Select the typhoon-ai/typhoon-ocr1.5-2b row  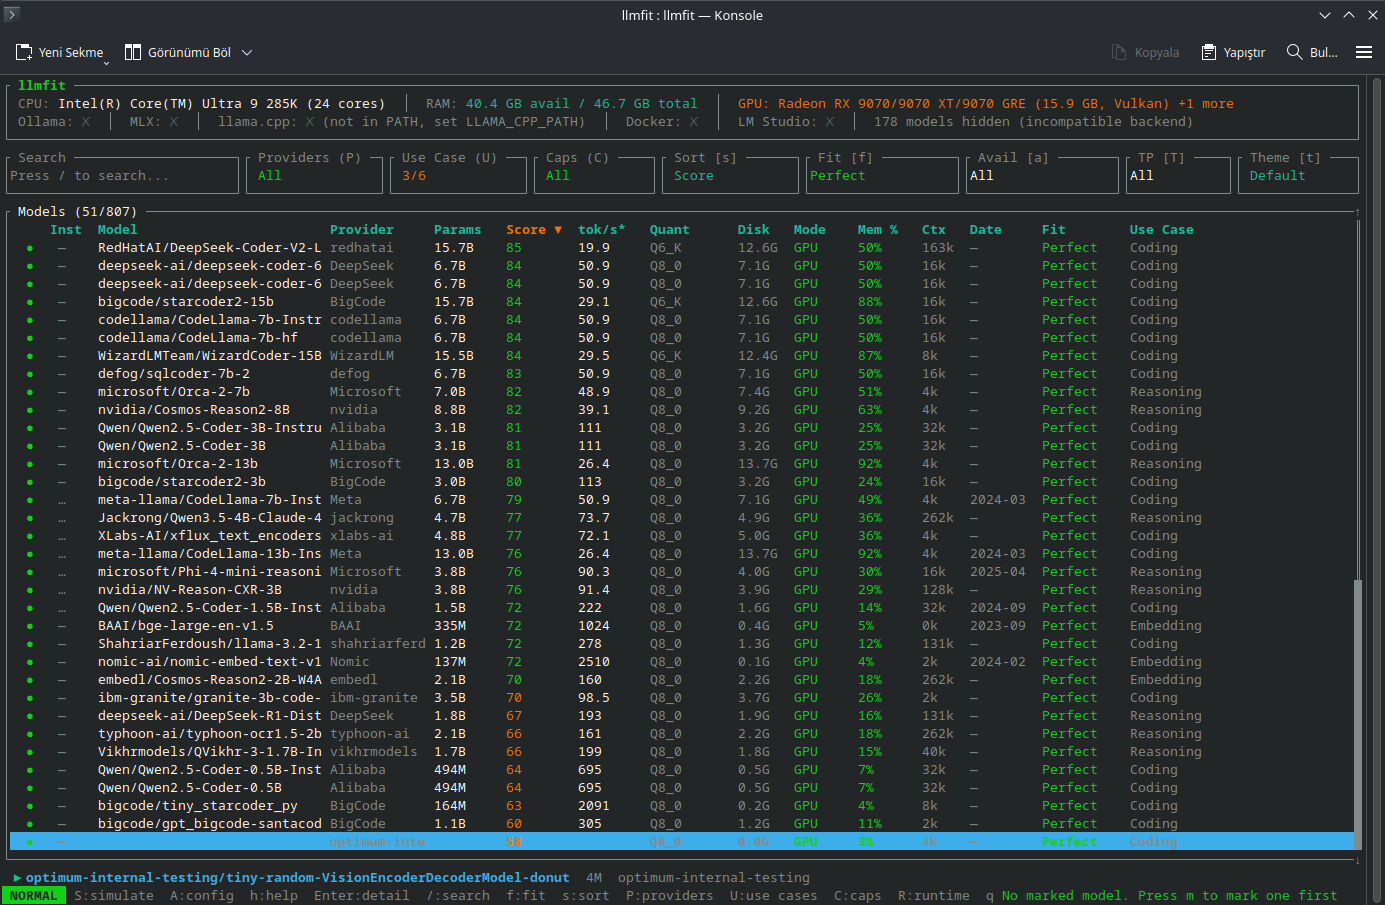pos(682,734)
